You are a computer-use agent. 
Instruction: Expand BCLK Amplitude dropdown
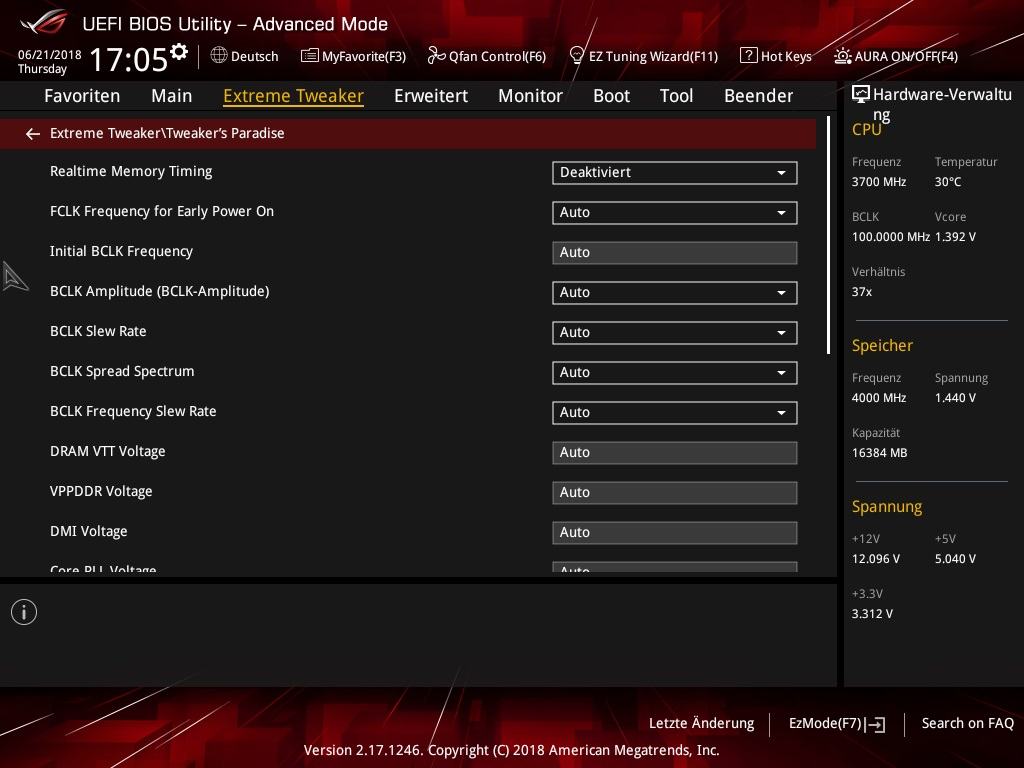click(675, 293)
